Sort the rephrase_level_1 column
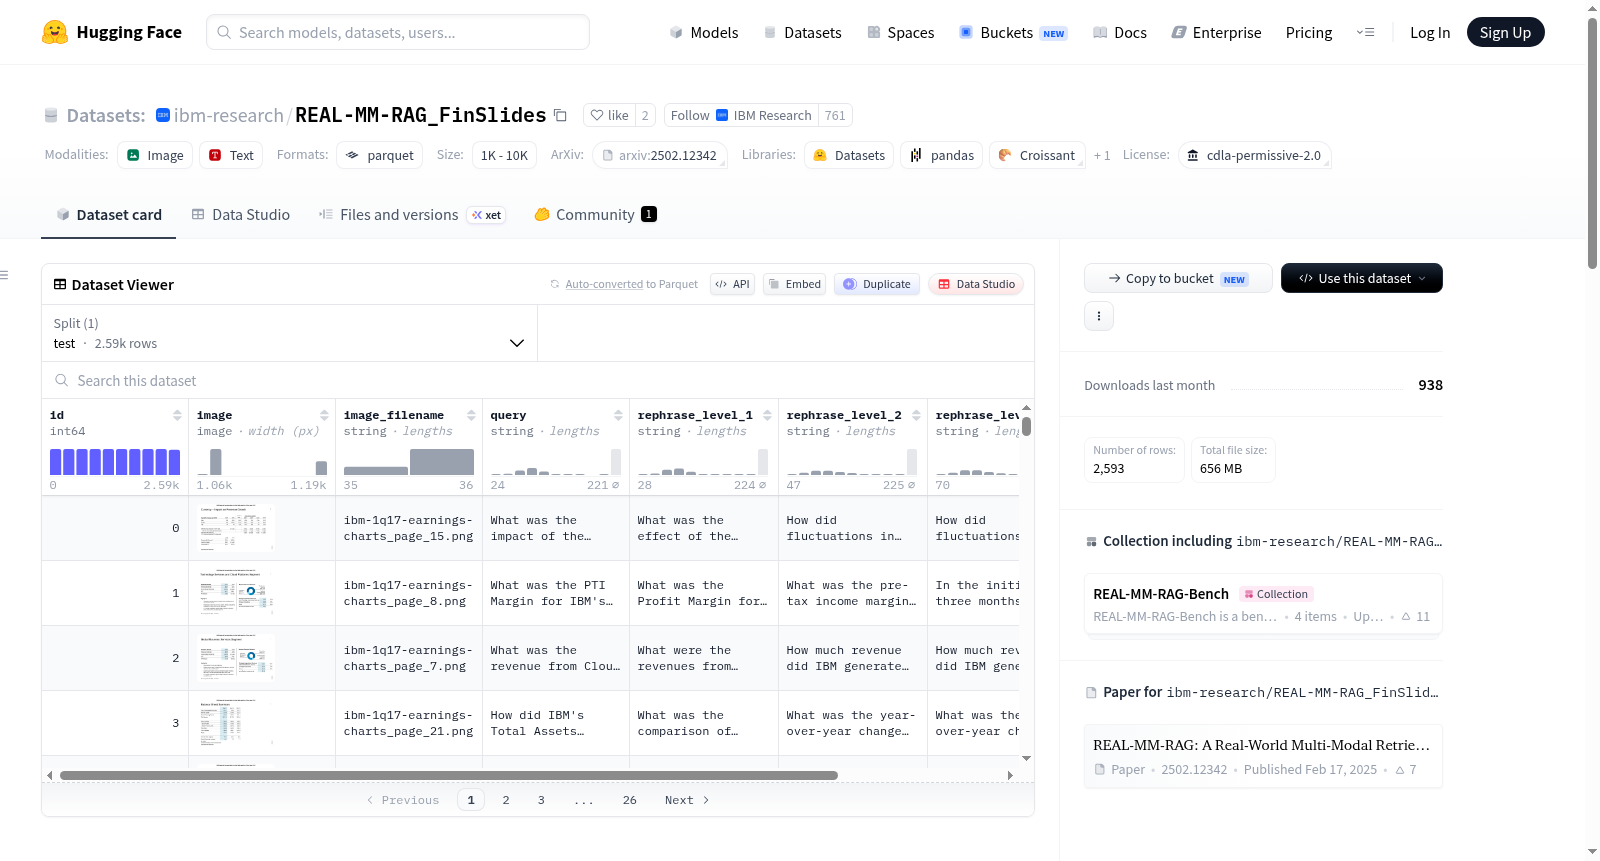Viewport: 1600px width, 861px height. 767,415
